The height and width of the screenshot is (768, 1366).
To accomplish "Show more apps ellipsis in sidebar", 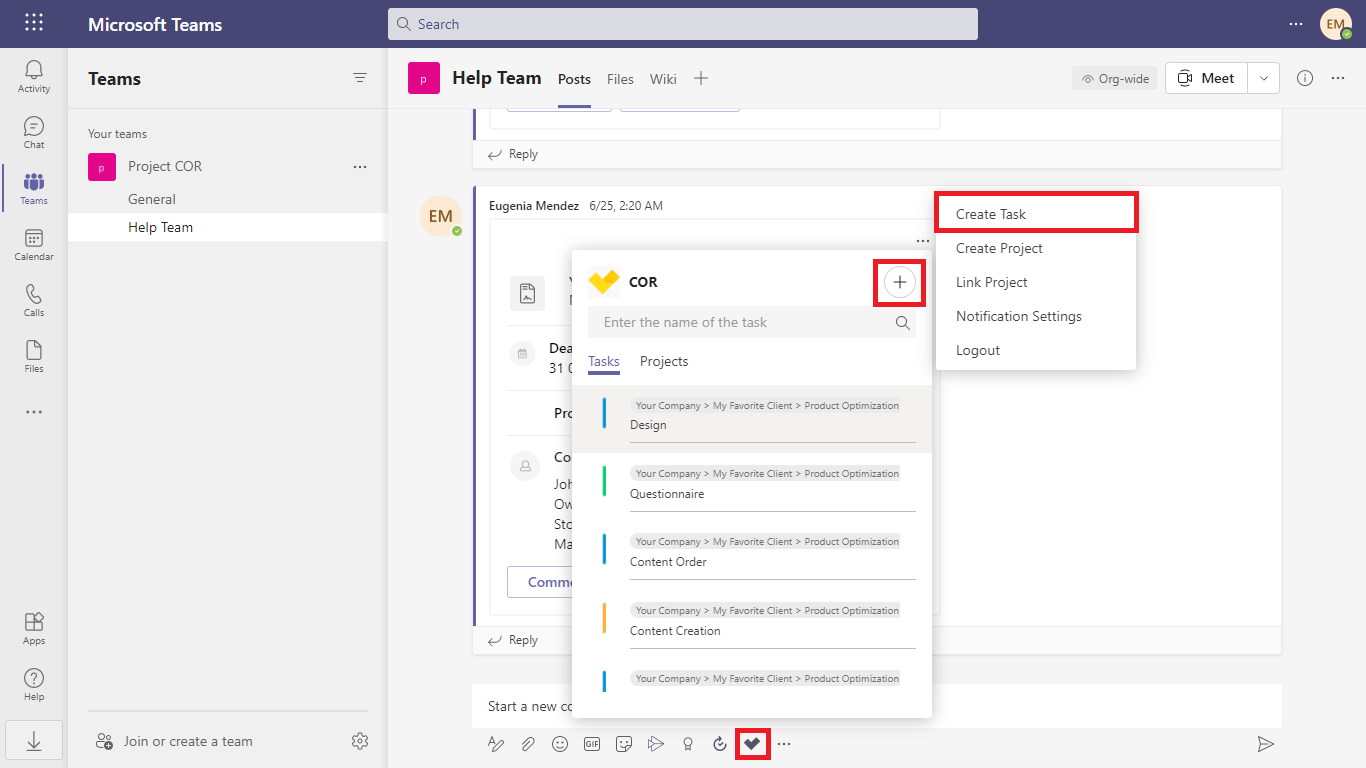I will tap(34, 412).
